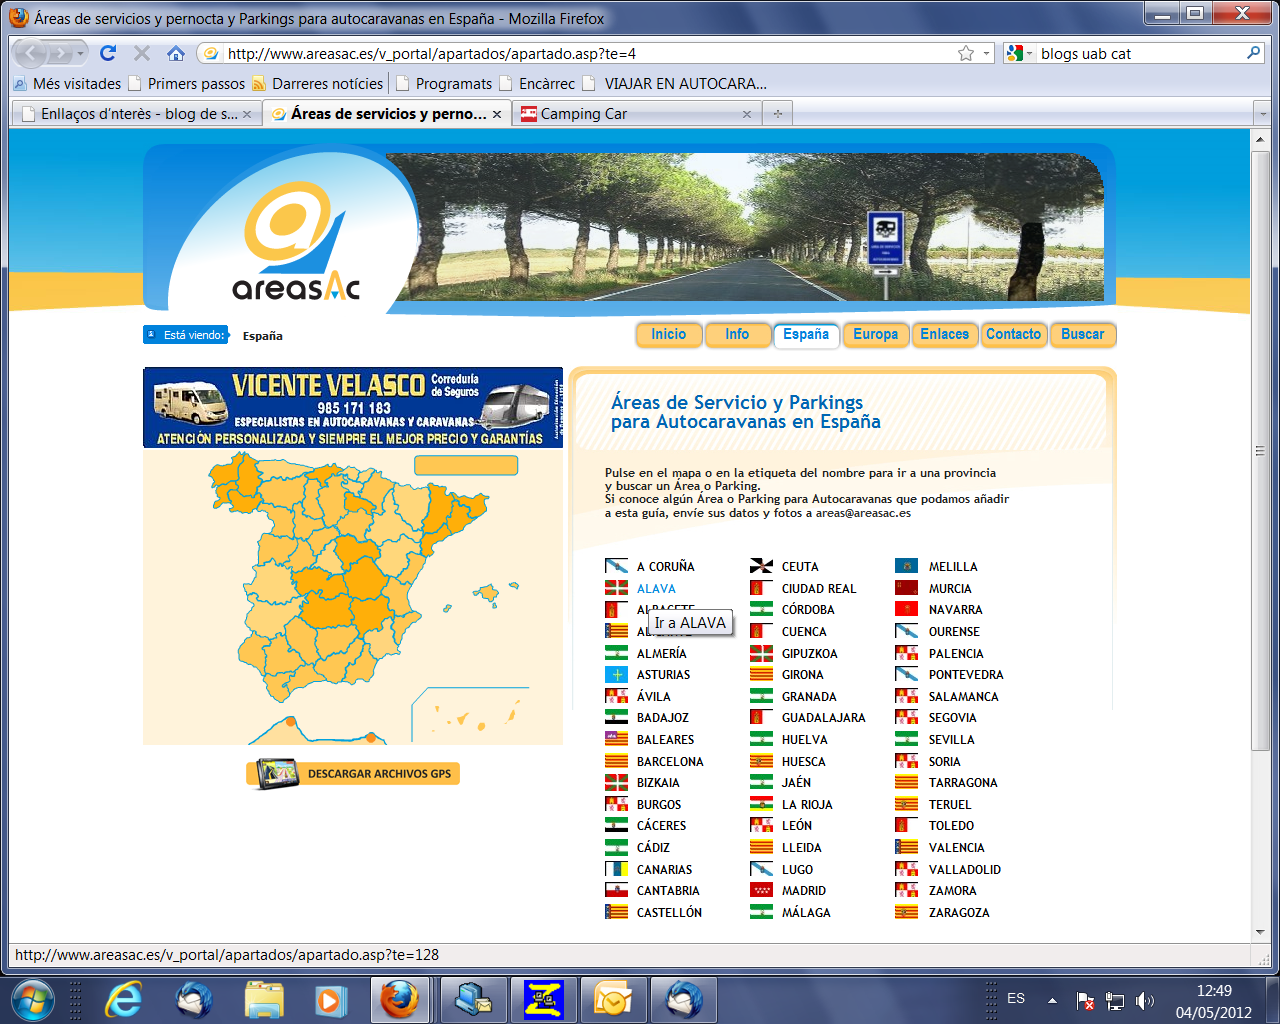Open Internet Explorer from the taskbar
The width and height of the screenshot is (1280, 1024).
click(x=125, y=999)
